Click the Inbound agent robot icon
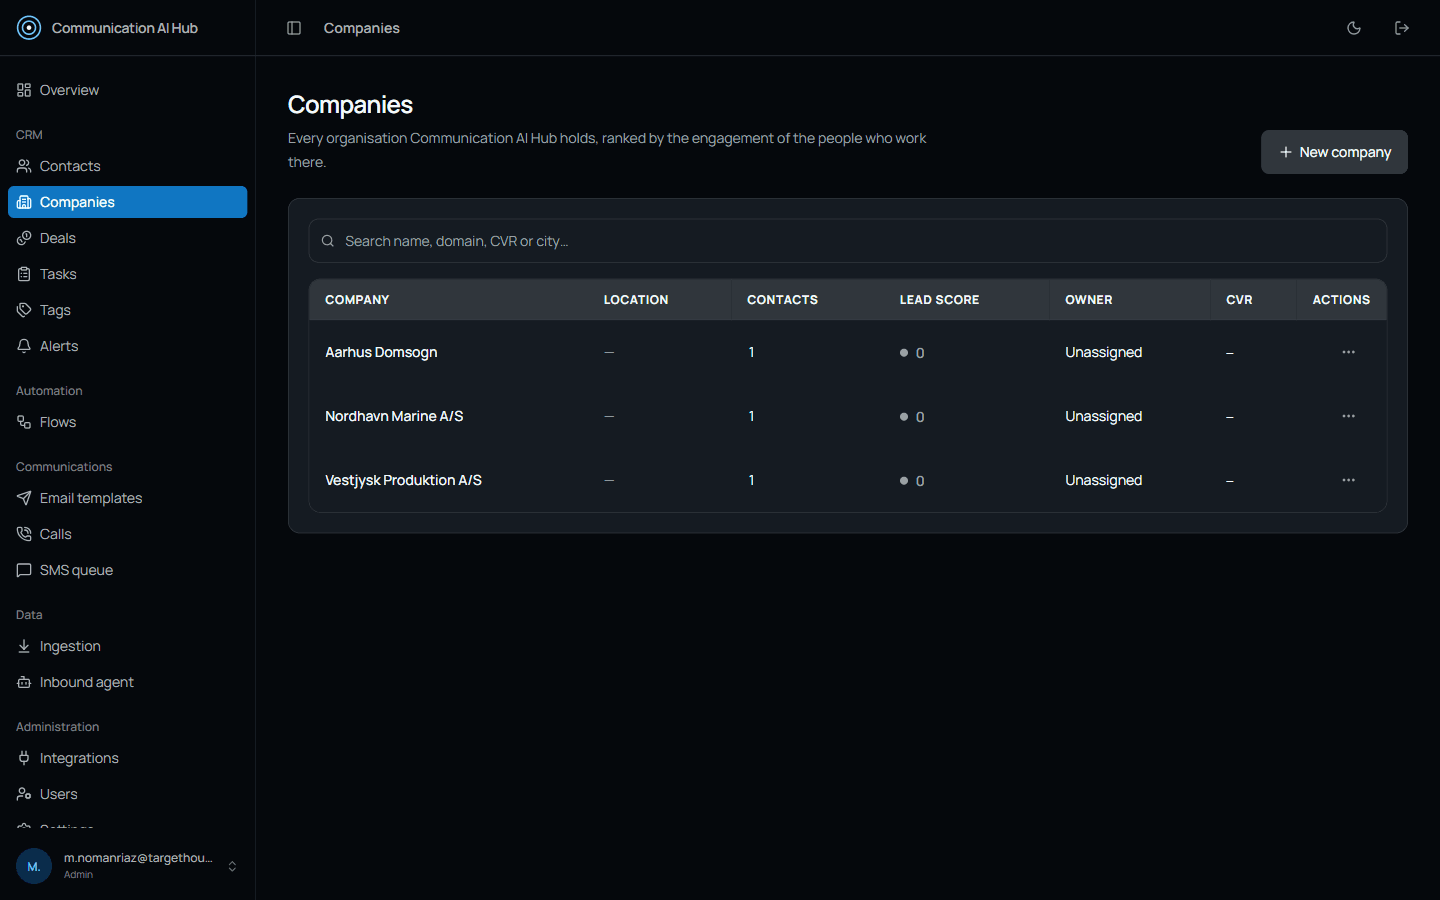Viewport: 1440px width, 900px height. coord(24,682)
